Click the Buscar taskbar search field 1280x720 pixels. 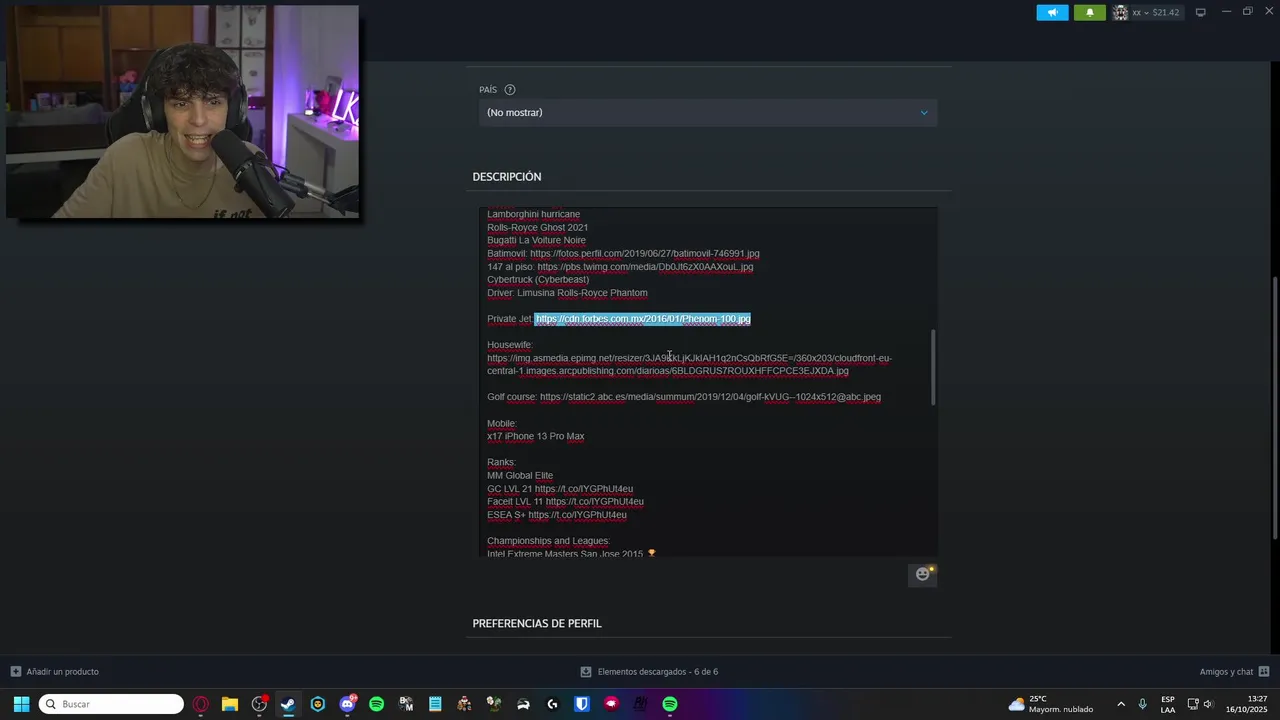(111, 704)
